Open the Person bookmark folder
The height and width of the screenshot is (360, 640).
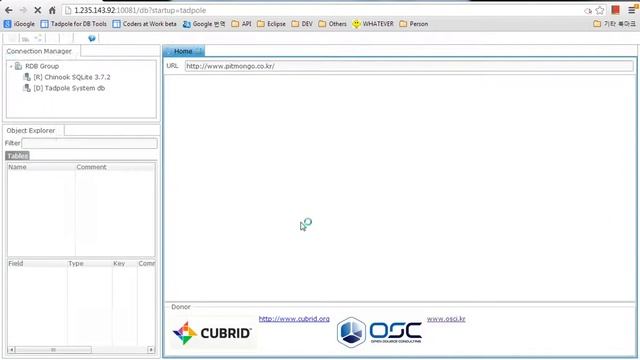click(413, 24)
